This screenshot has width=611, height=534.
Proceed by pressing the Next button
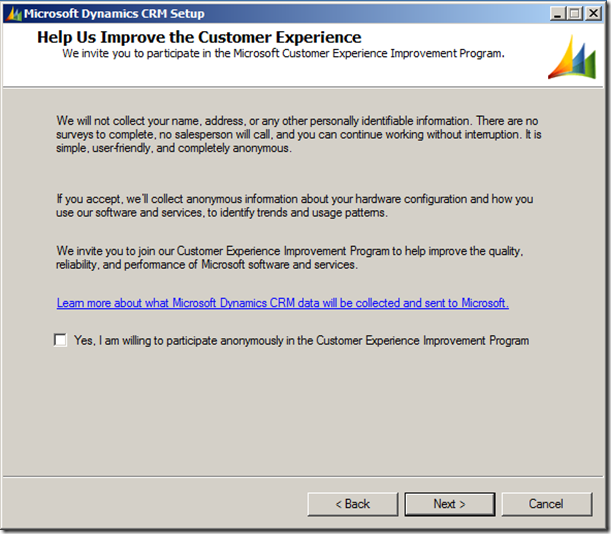pos(449,504)
